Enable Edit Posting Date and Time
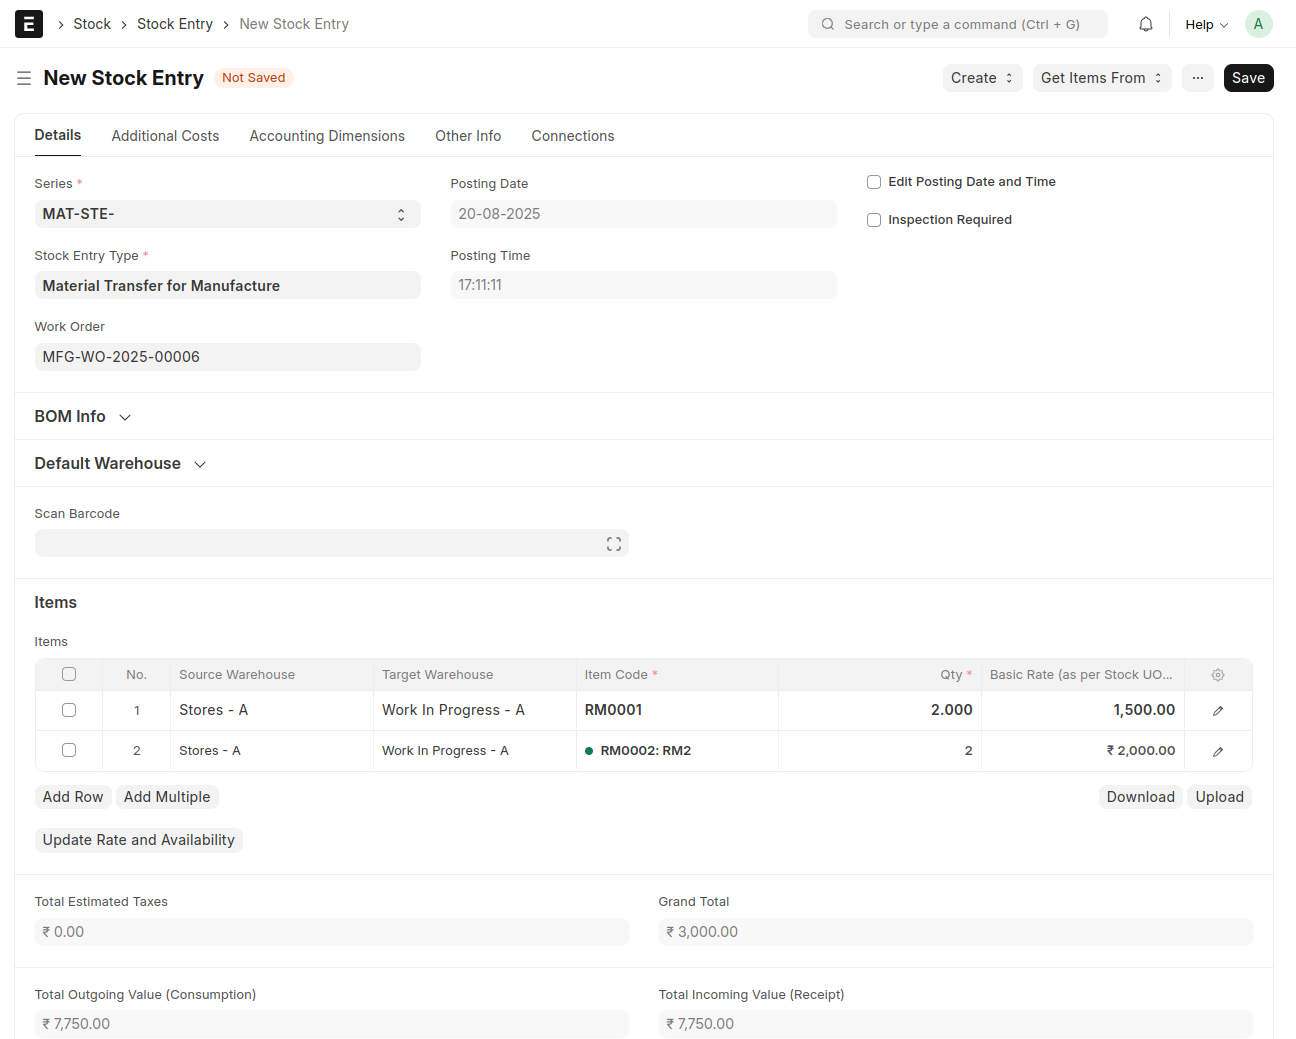The height and width of the screenshot is (1039, 1296). click(x=874, y=182)
